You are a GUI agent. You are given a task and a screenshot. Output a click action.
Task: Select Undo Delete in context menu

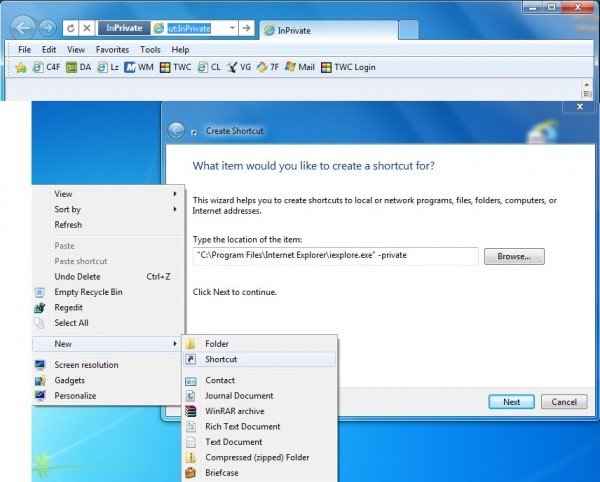tap(109, 277)
